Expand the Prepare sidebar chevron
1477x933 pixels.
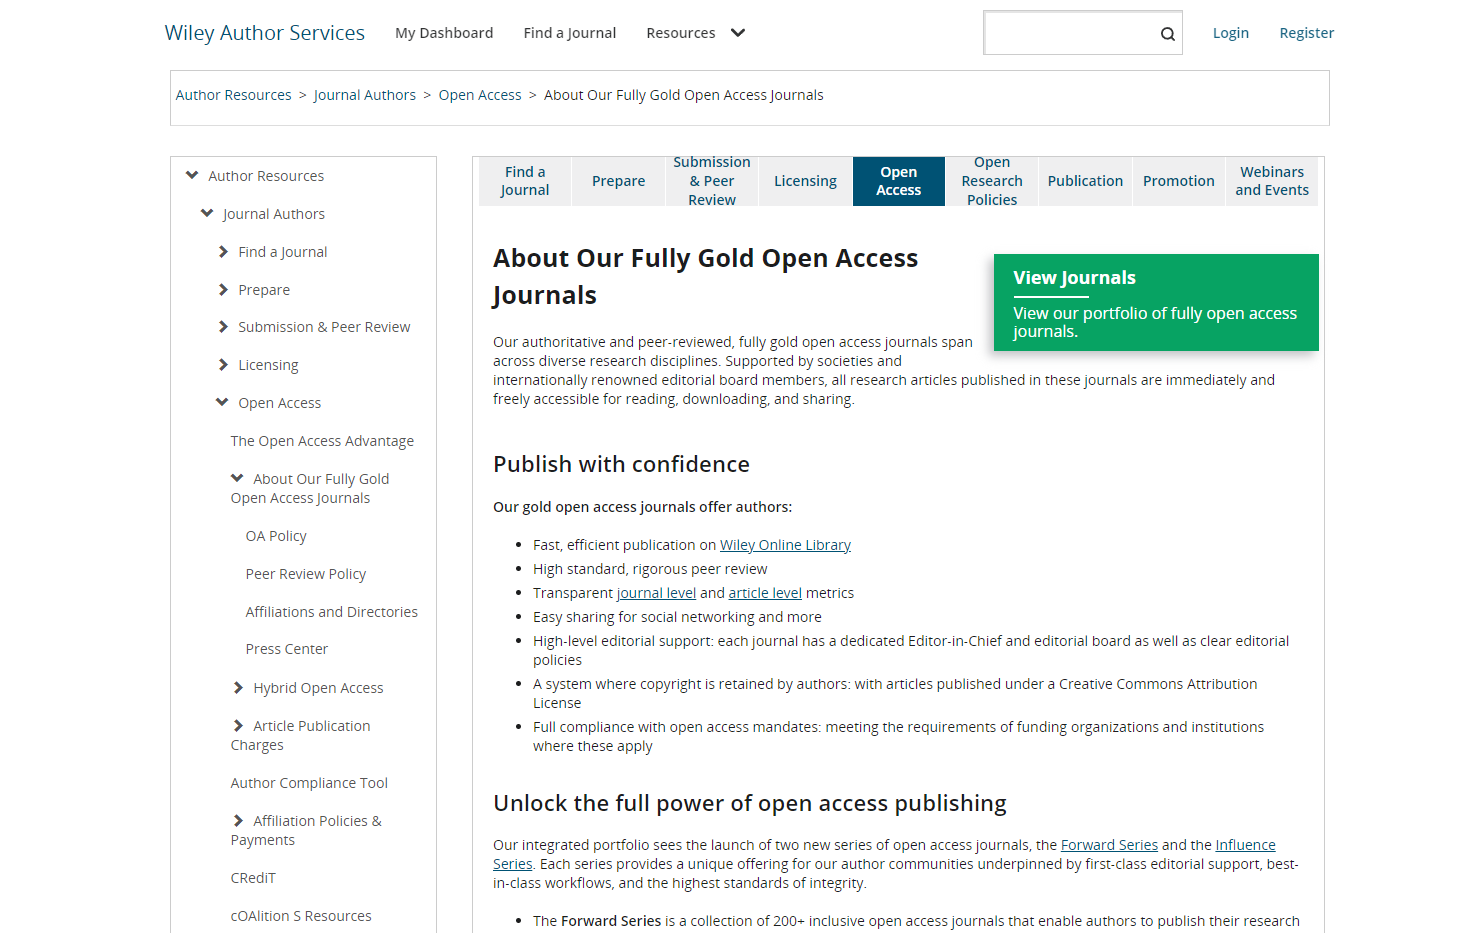coord(223,289)
